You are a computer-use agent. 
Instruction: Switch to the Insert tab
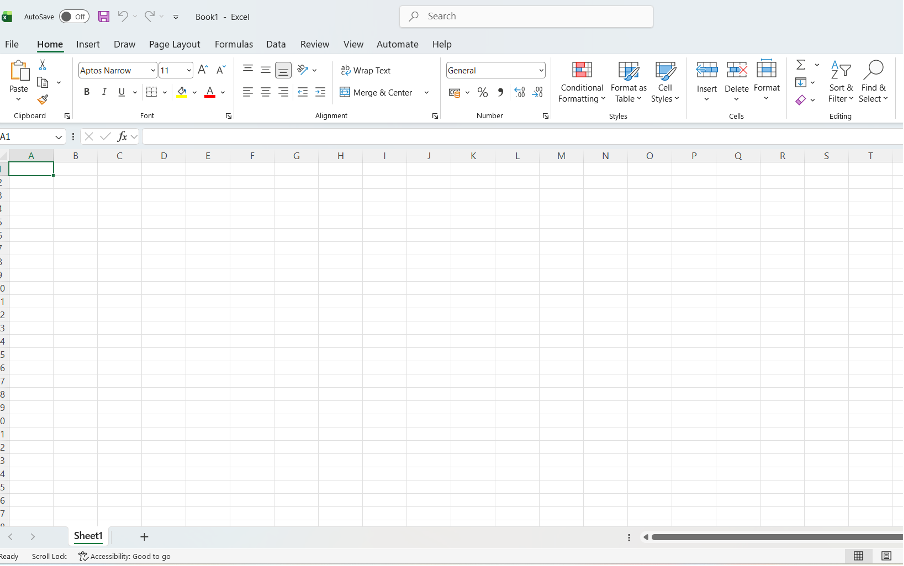pos(88,44)
